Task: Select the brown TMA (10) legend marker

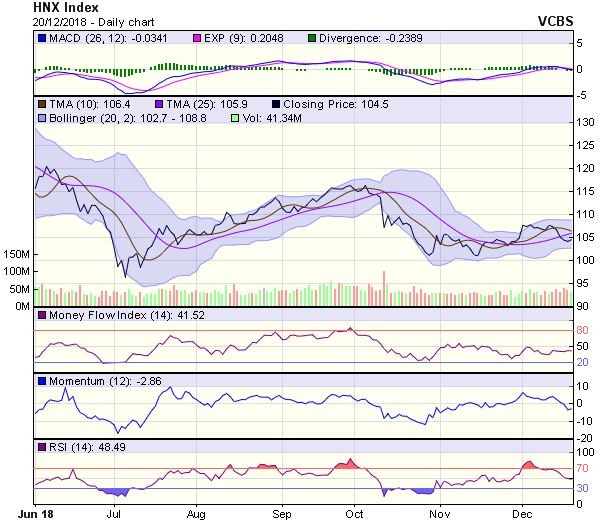Action: (41, 103)
